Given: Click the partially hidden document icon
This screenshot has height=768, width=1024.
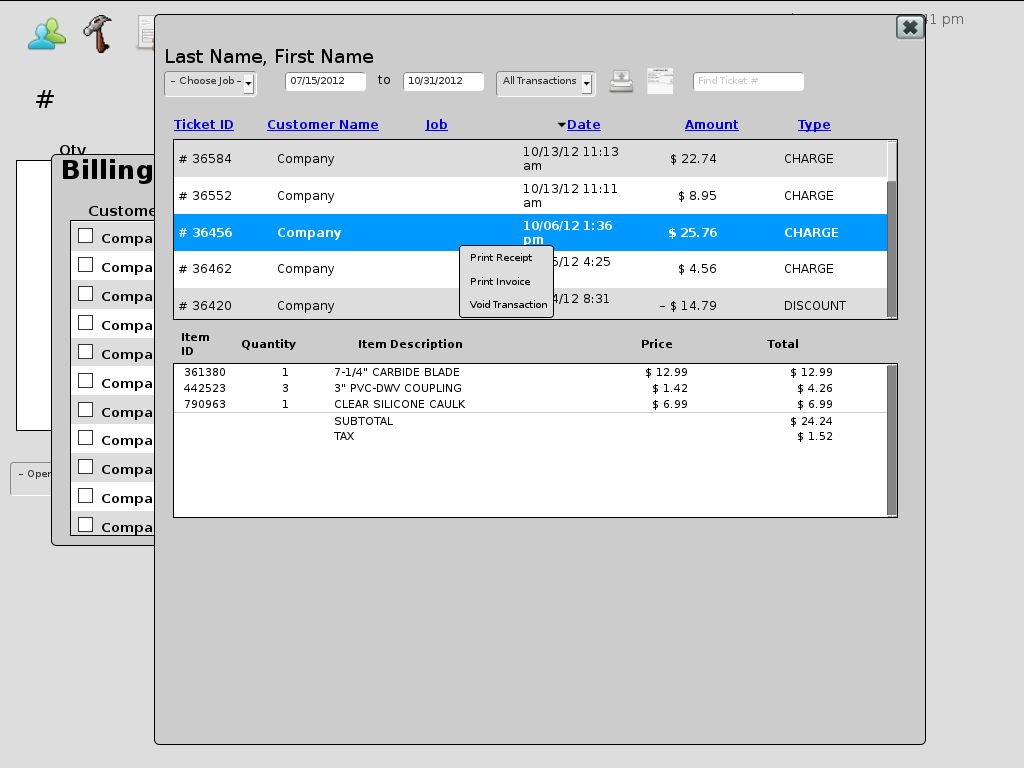Looking at the screenshot, I should [x=146, y=33].
